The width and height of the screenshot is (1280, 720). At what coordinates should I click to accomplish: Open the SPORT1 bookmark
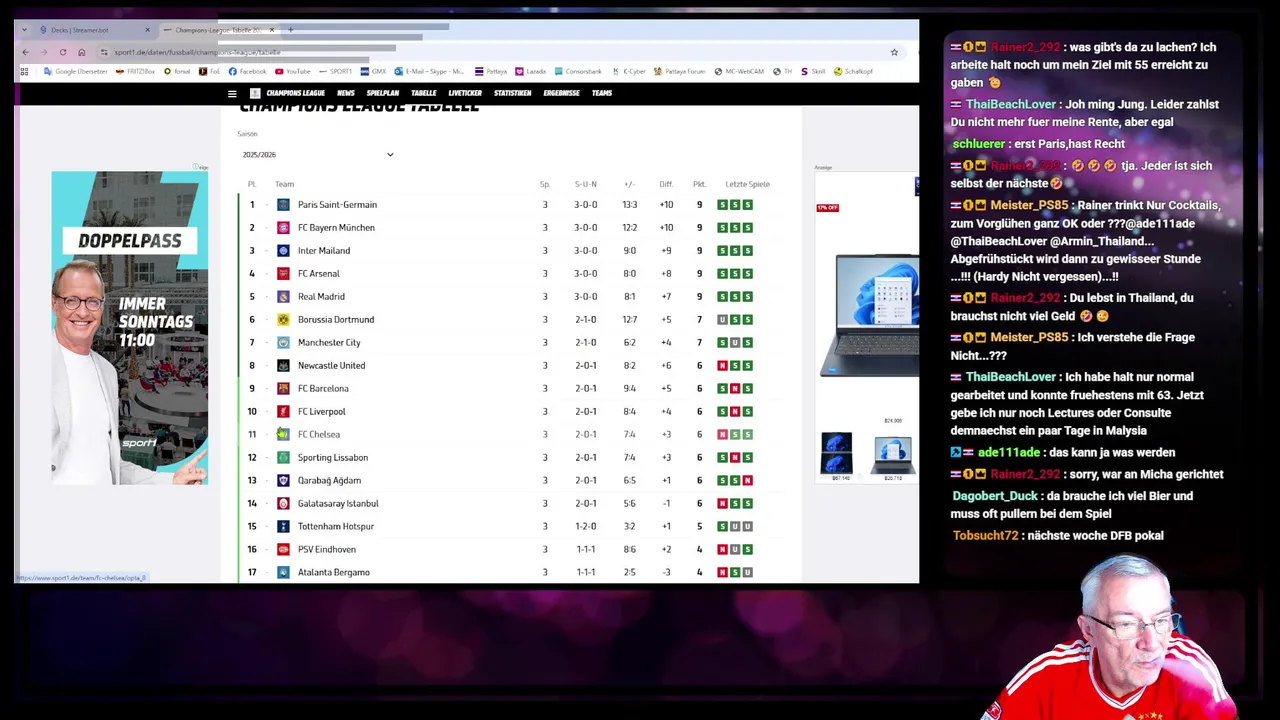336,71
